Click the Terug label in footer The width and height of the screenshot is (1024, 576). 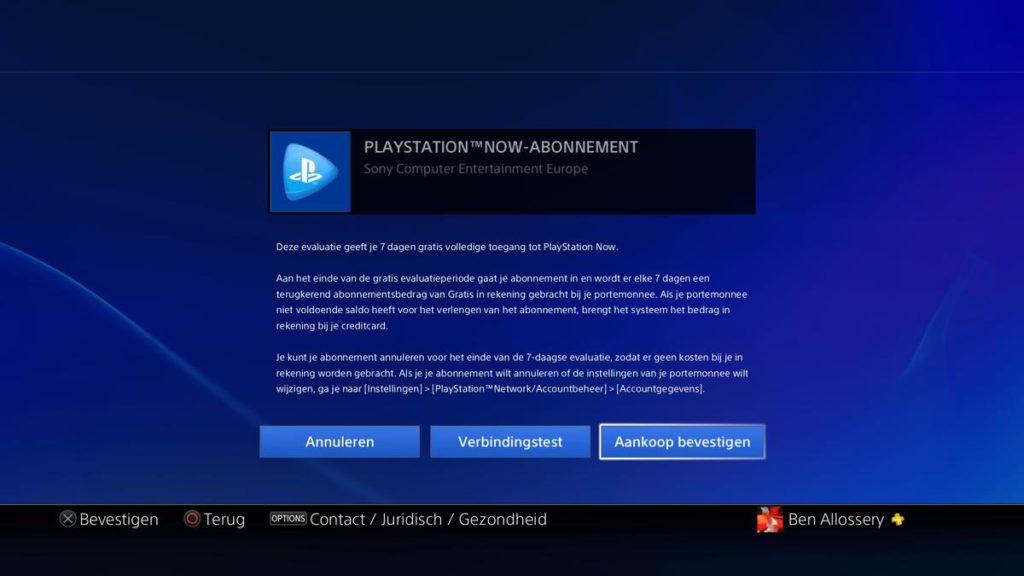click(224, 519)
